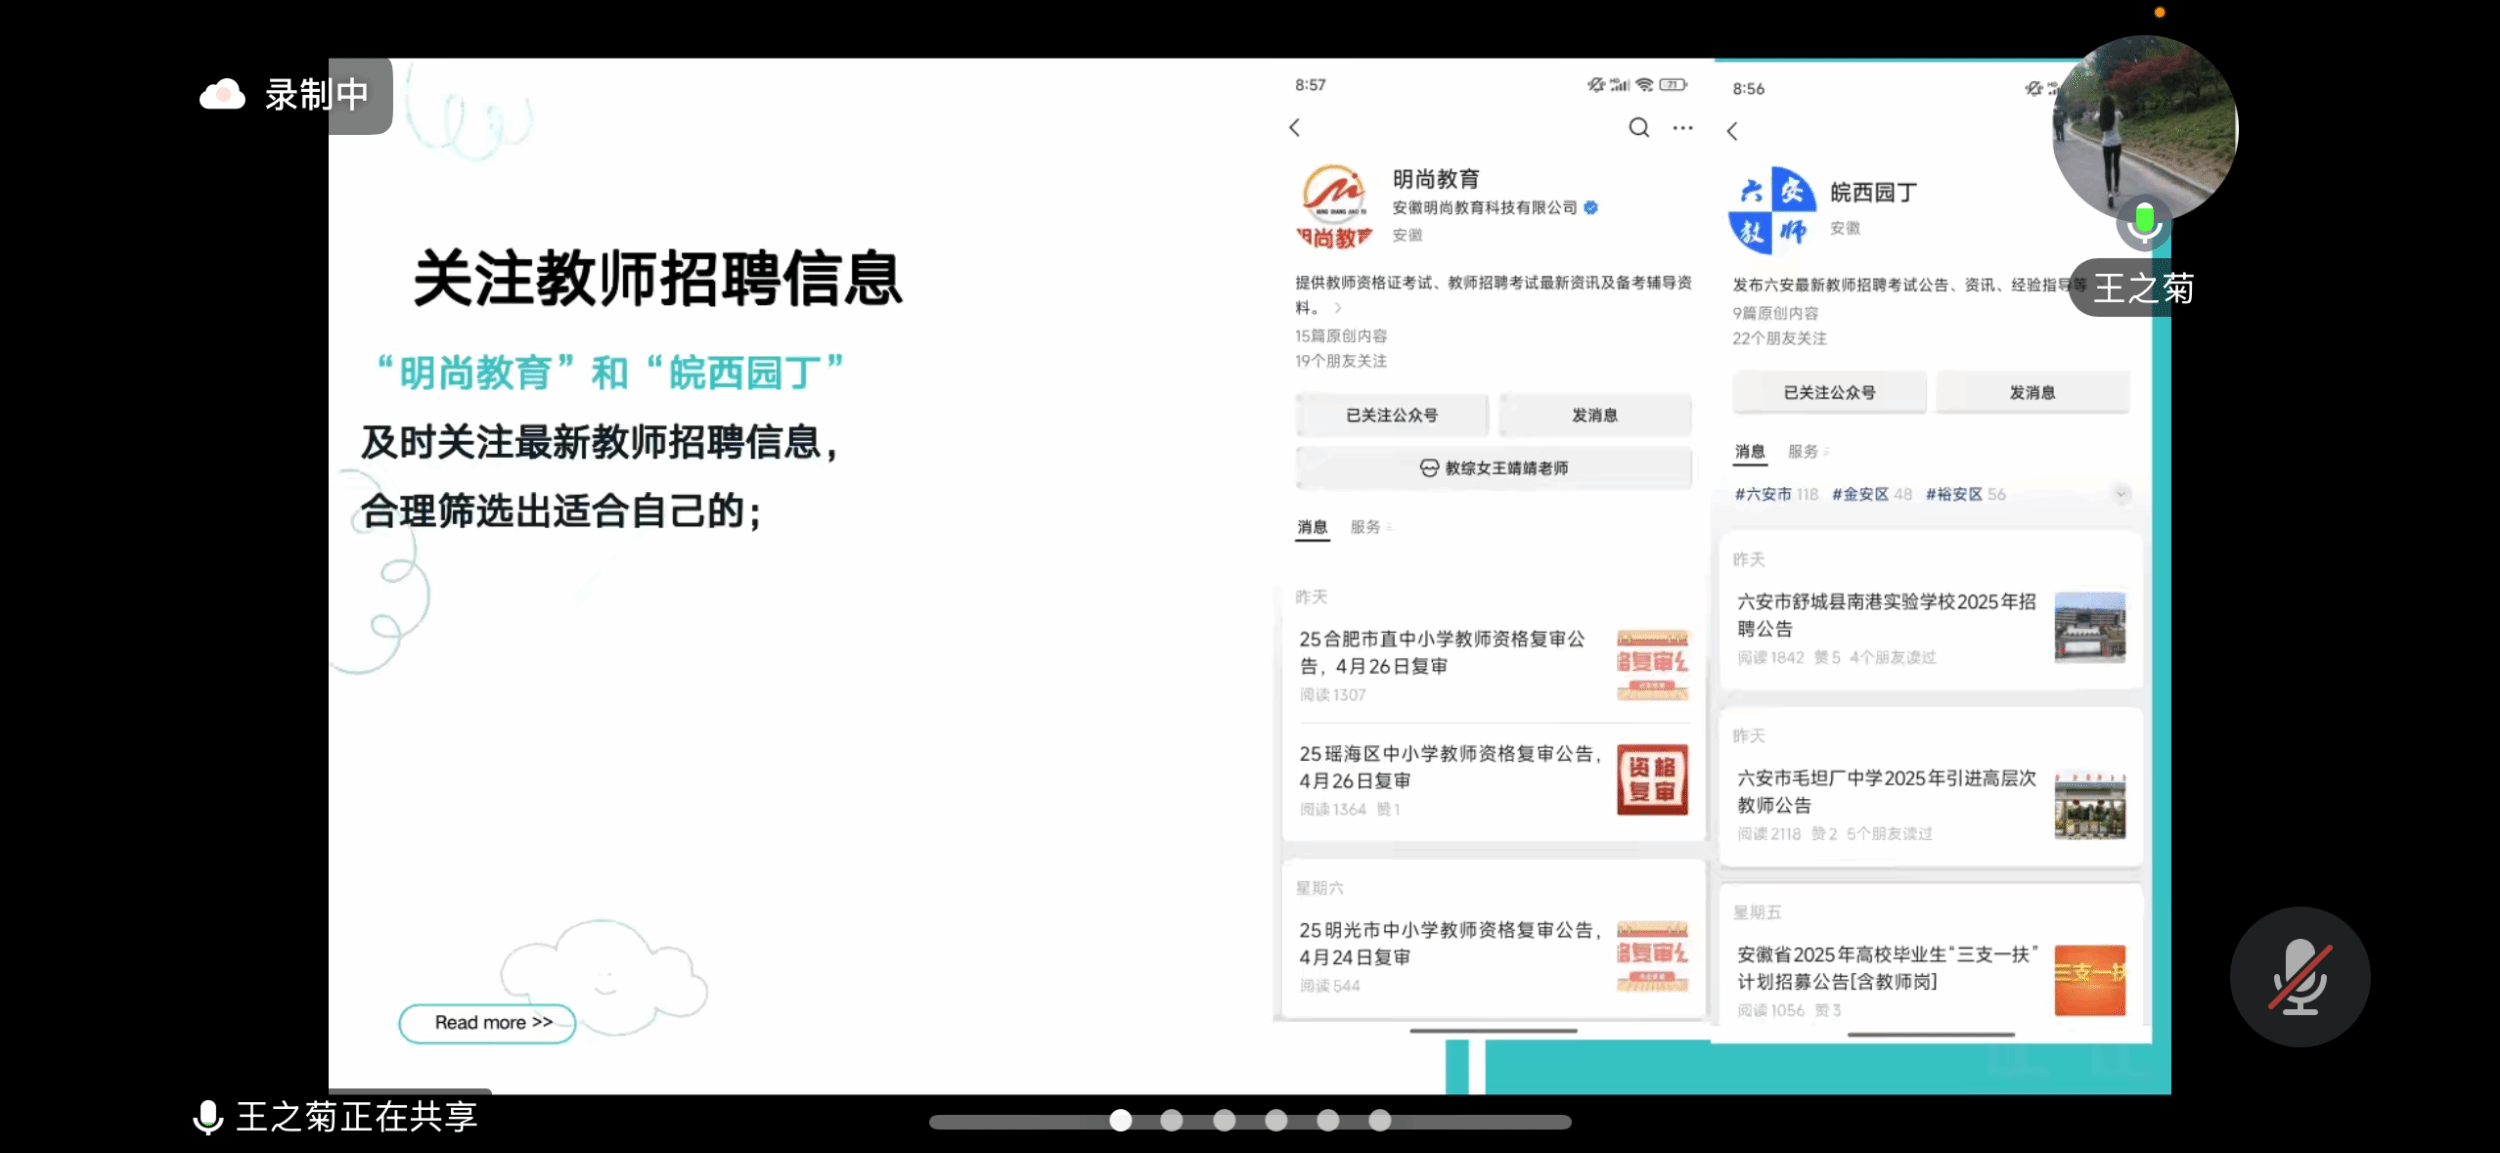Open the three-dot more menu icon
The height and width of the screenshot is (1153, 2500).
(1683, 128)
